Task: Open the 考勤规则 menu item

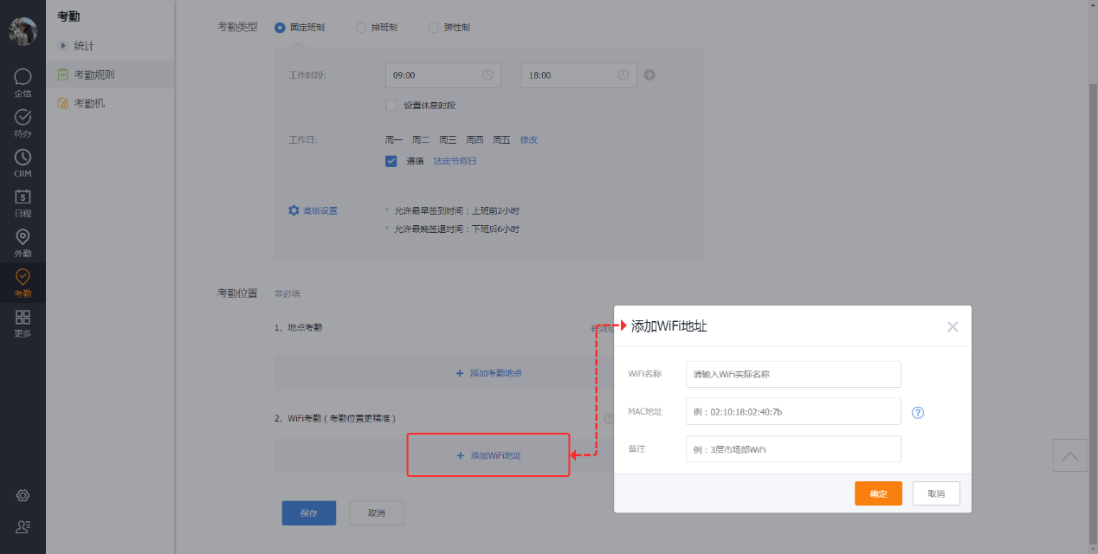Action: coord(110,74)
